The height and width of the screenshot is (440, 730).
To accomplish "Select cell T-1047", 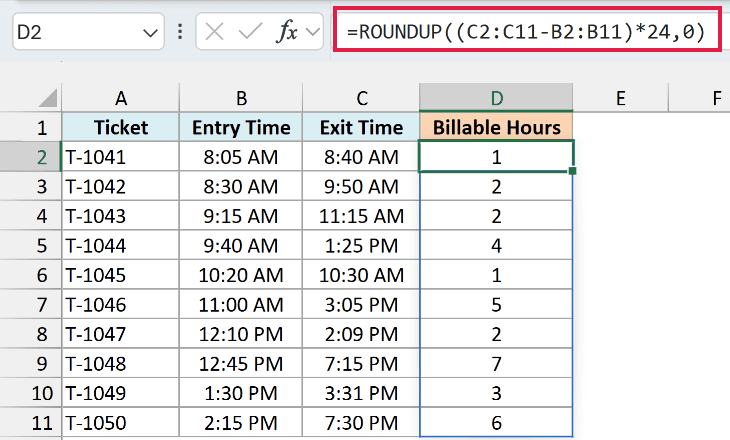I will point(121,334).
